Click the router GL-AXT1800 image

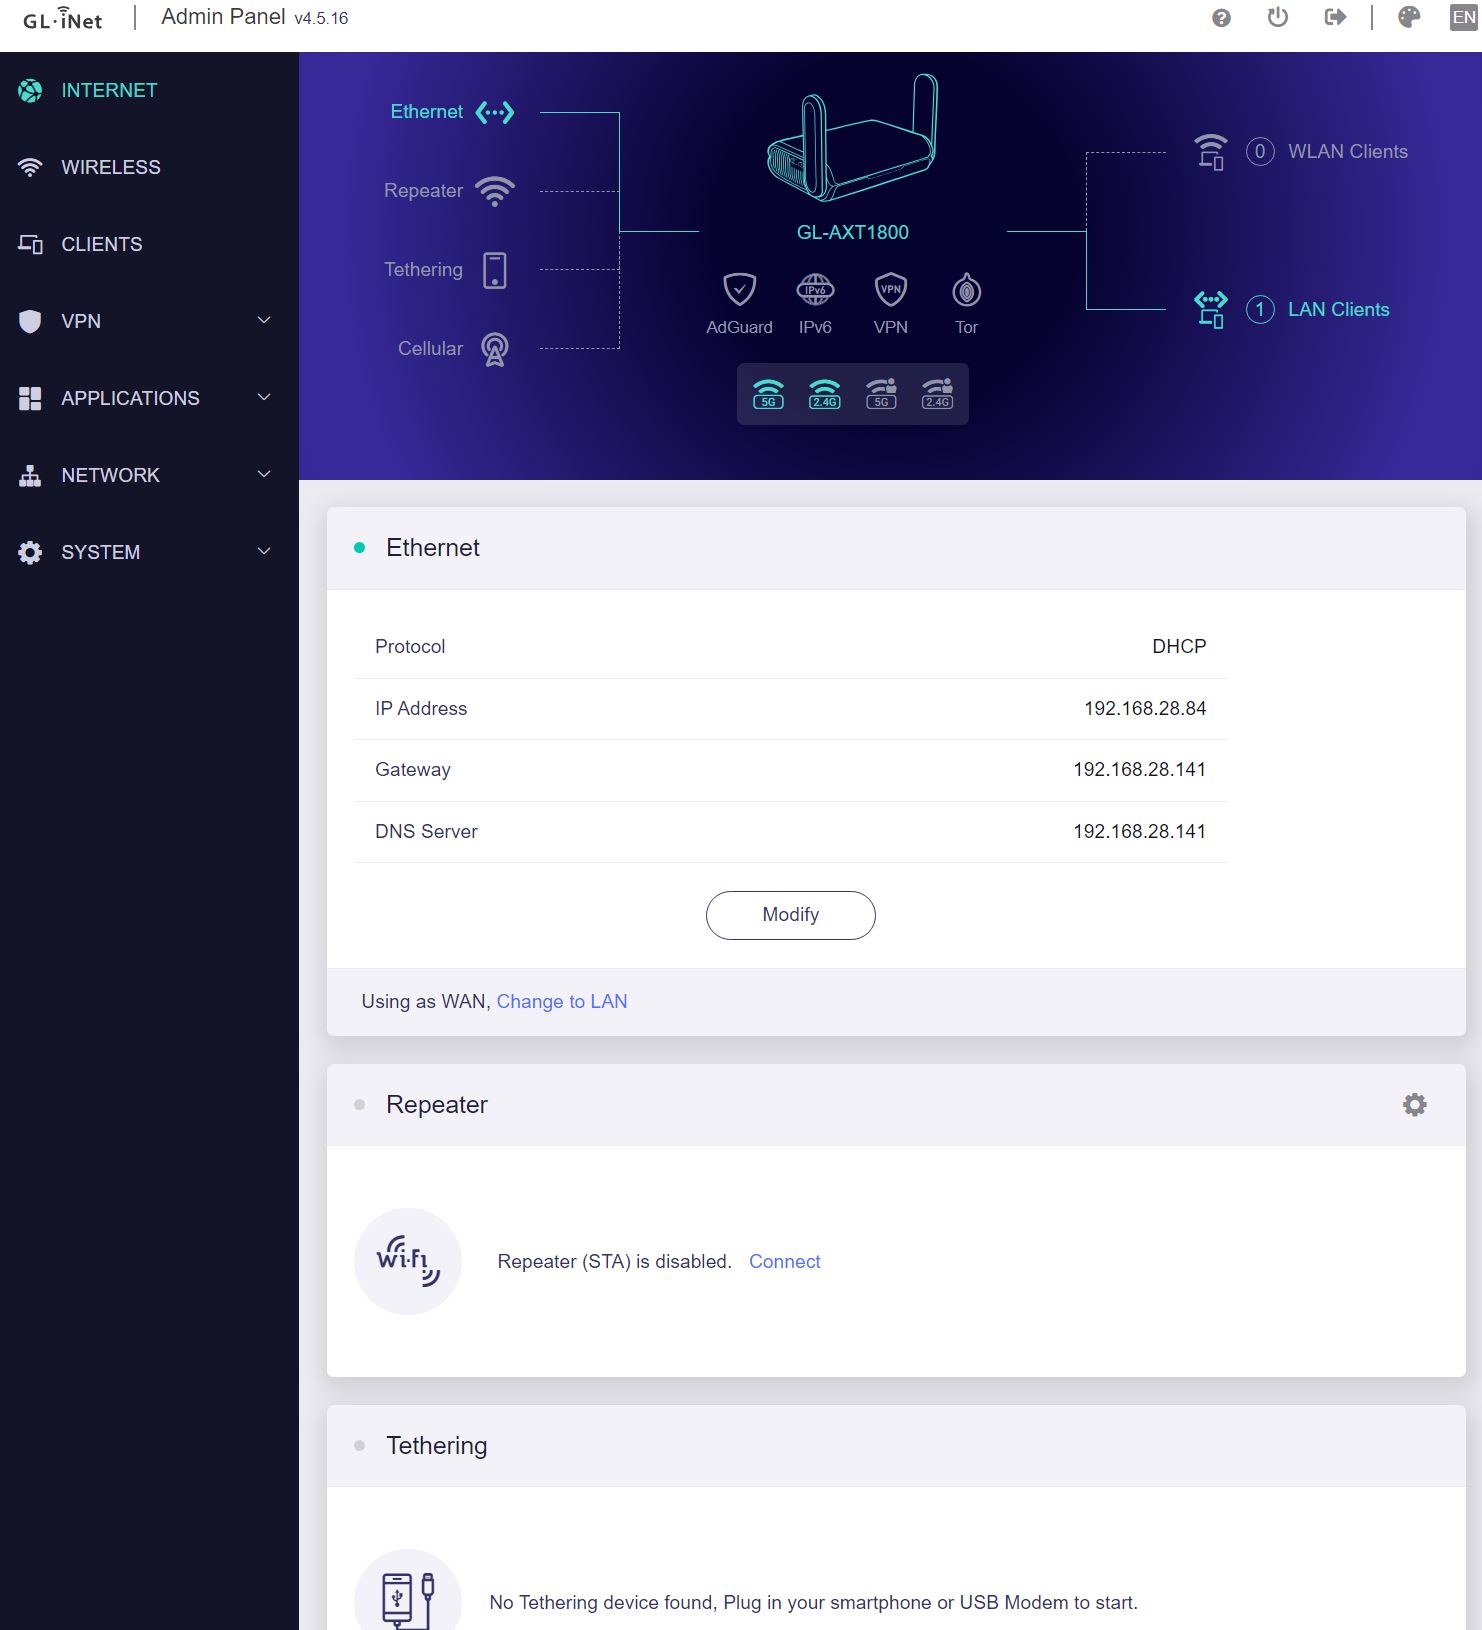point(852,137)
